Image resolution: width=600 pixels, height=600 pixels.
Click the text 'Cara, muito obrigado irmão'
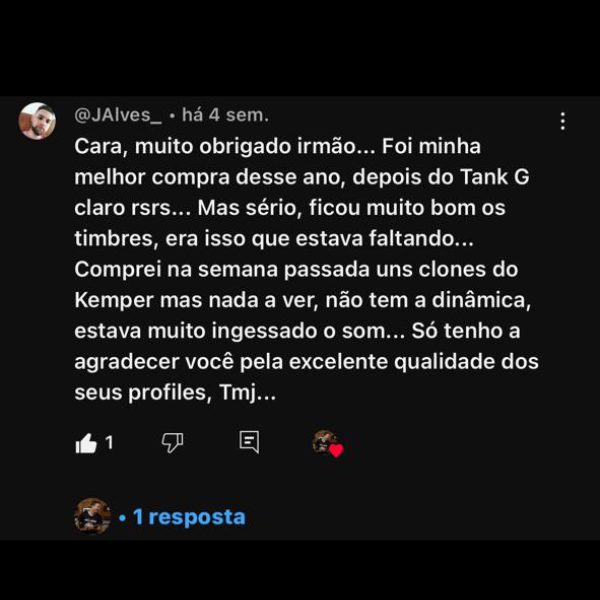[x=215, y=147]
